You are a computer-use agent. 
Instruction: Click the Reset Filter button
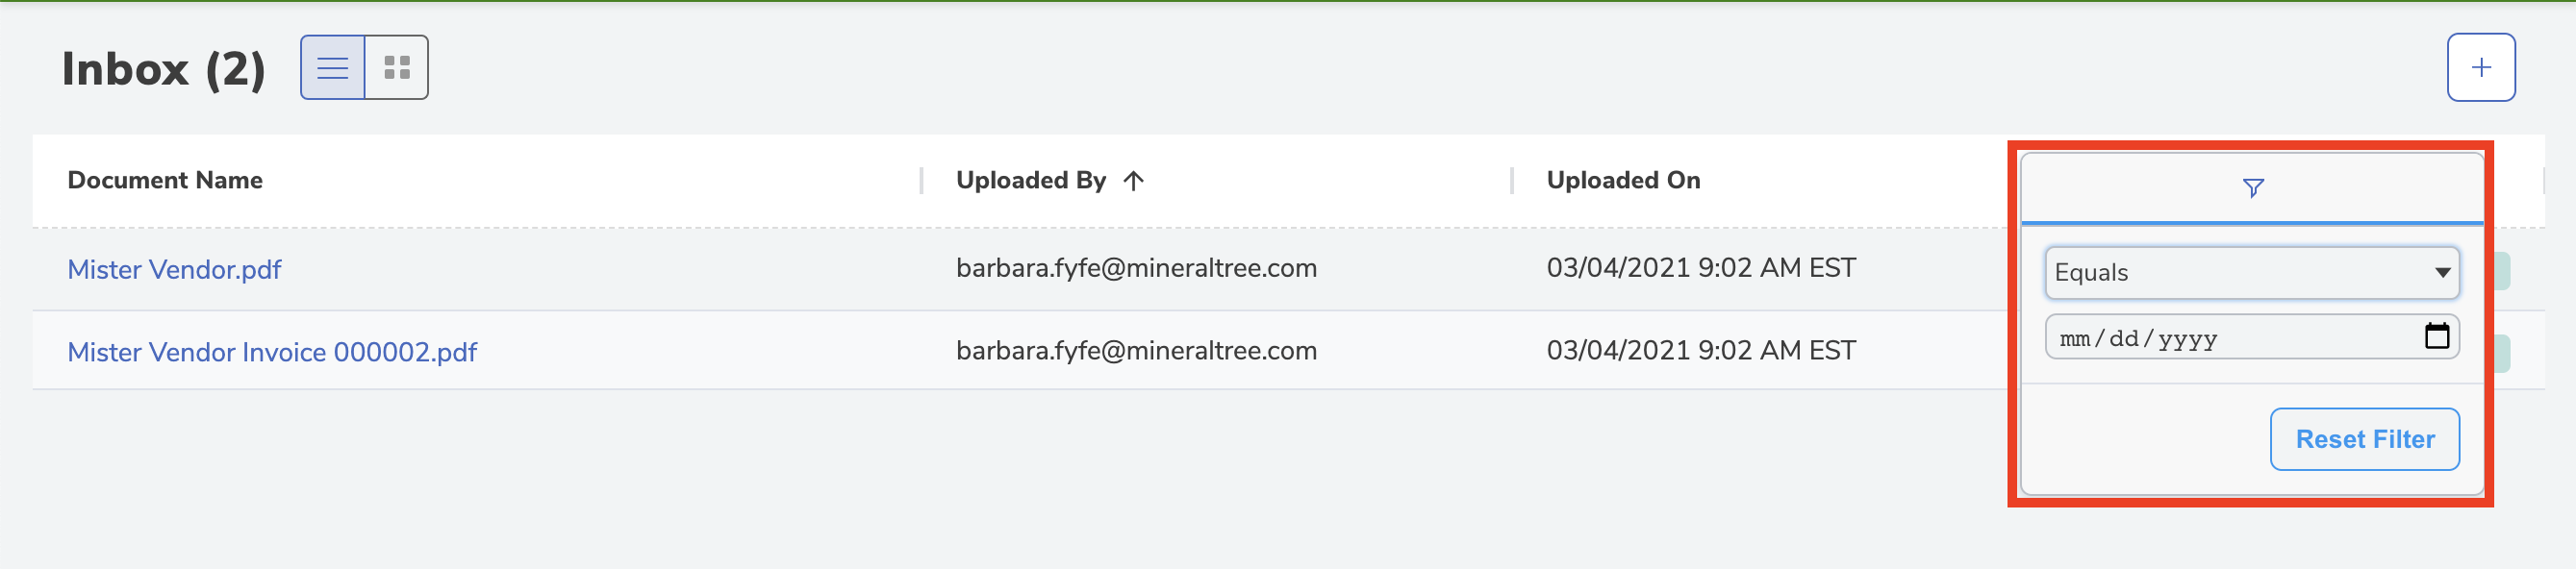(2364, 439)
